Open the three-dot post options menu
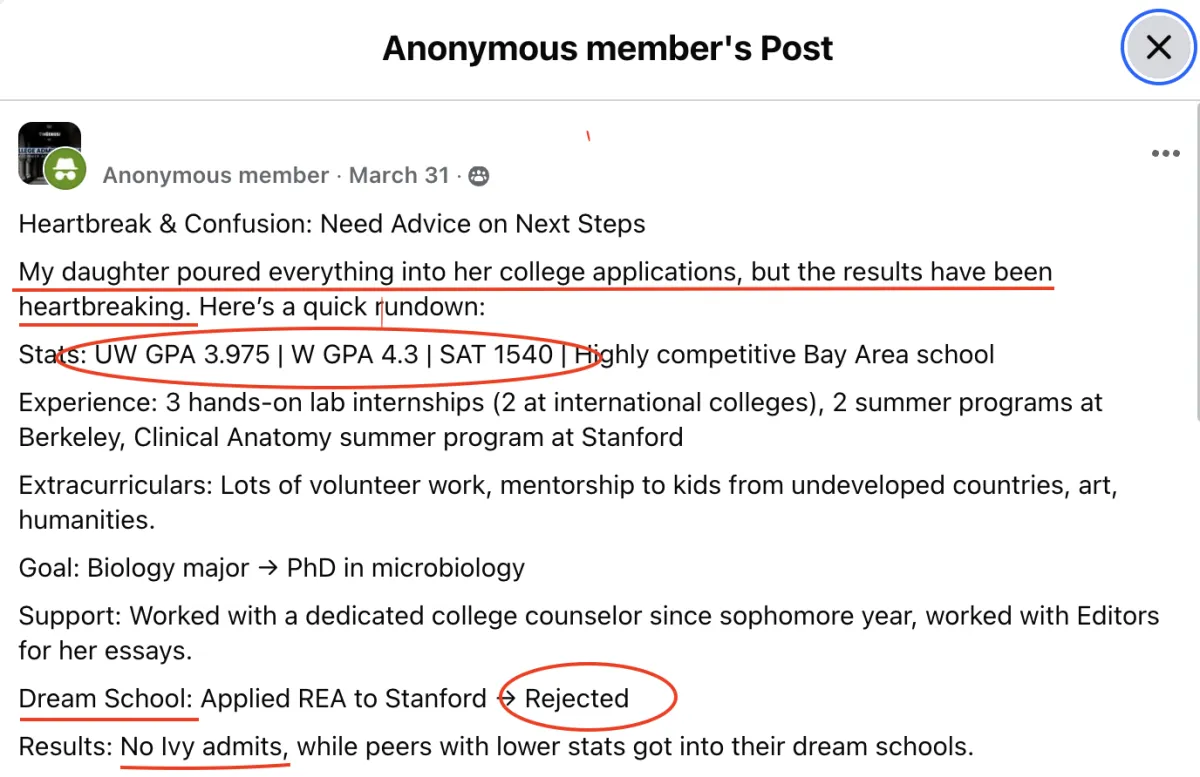This screenshot has height=777, width=1200. [x=1165, y=154]
